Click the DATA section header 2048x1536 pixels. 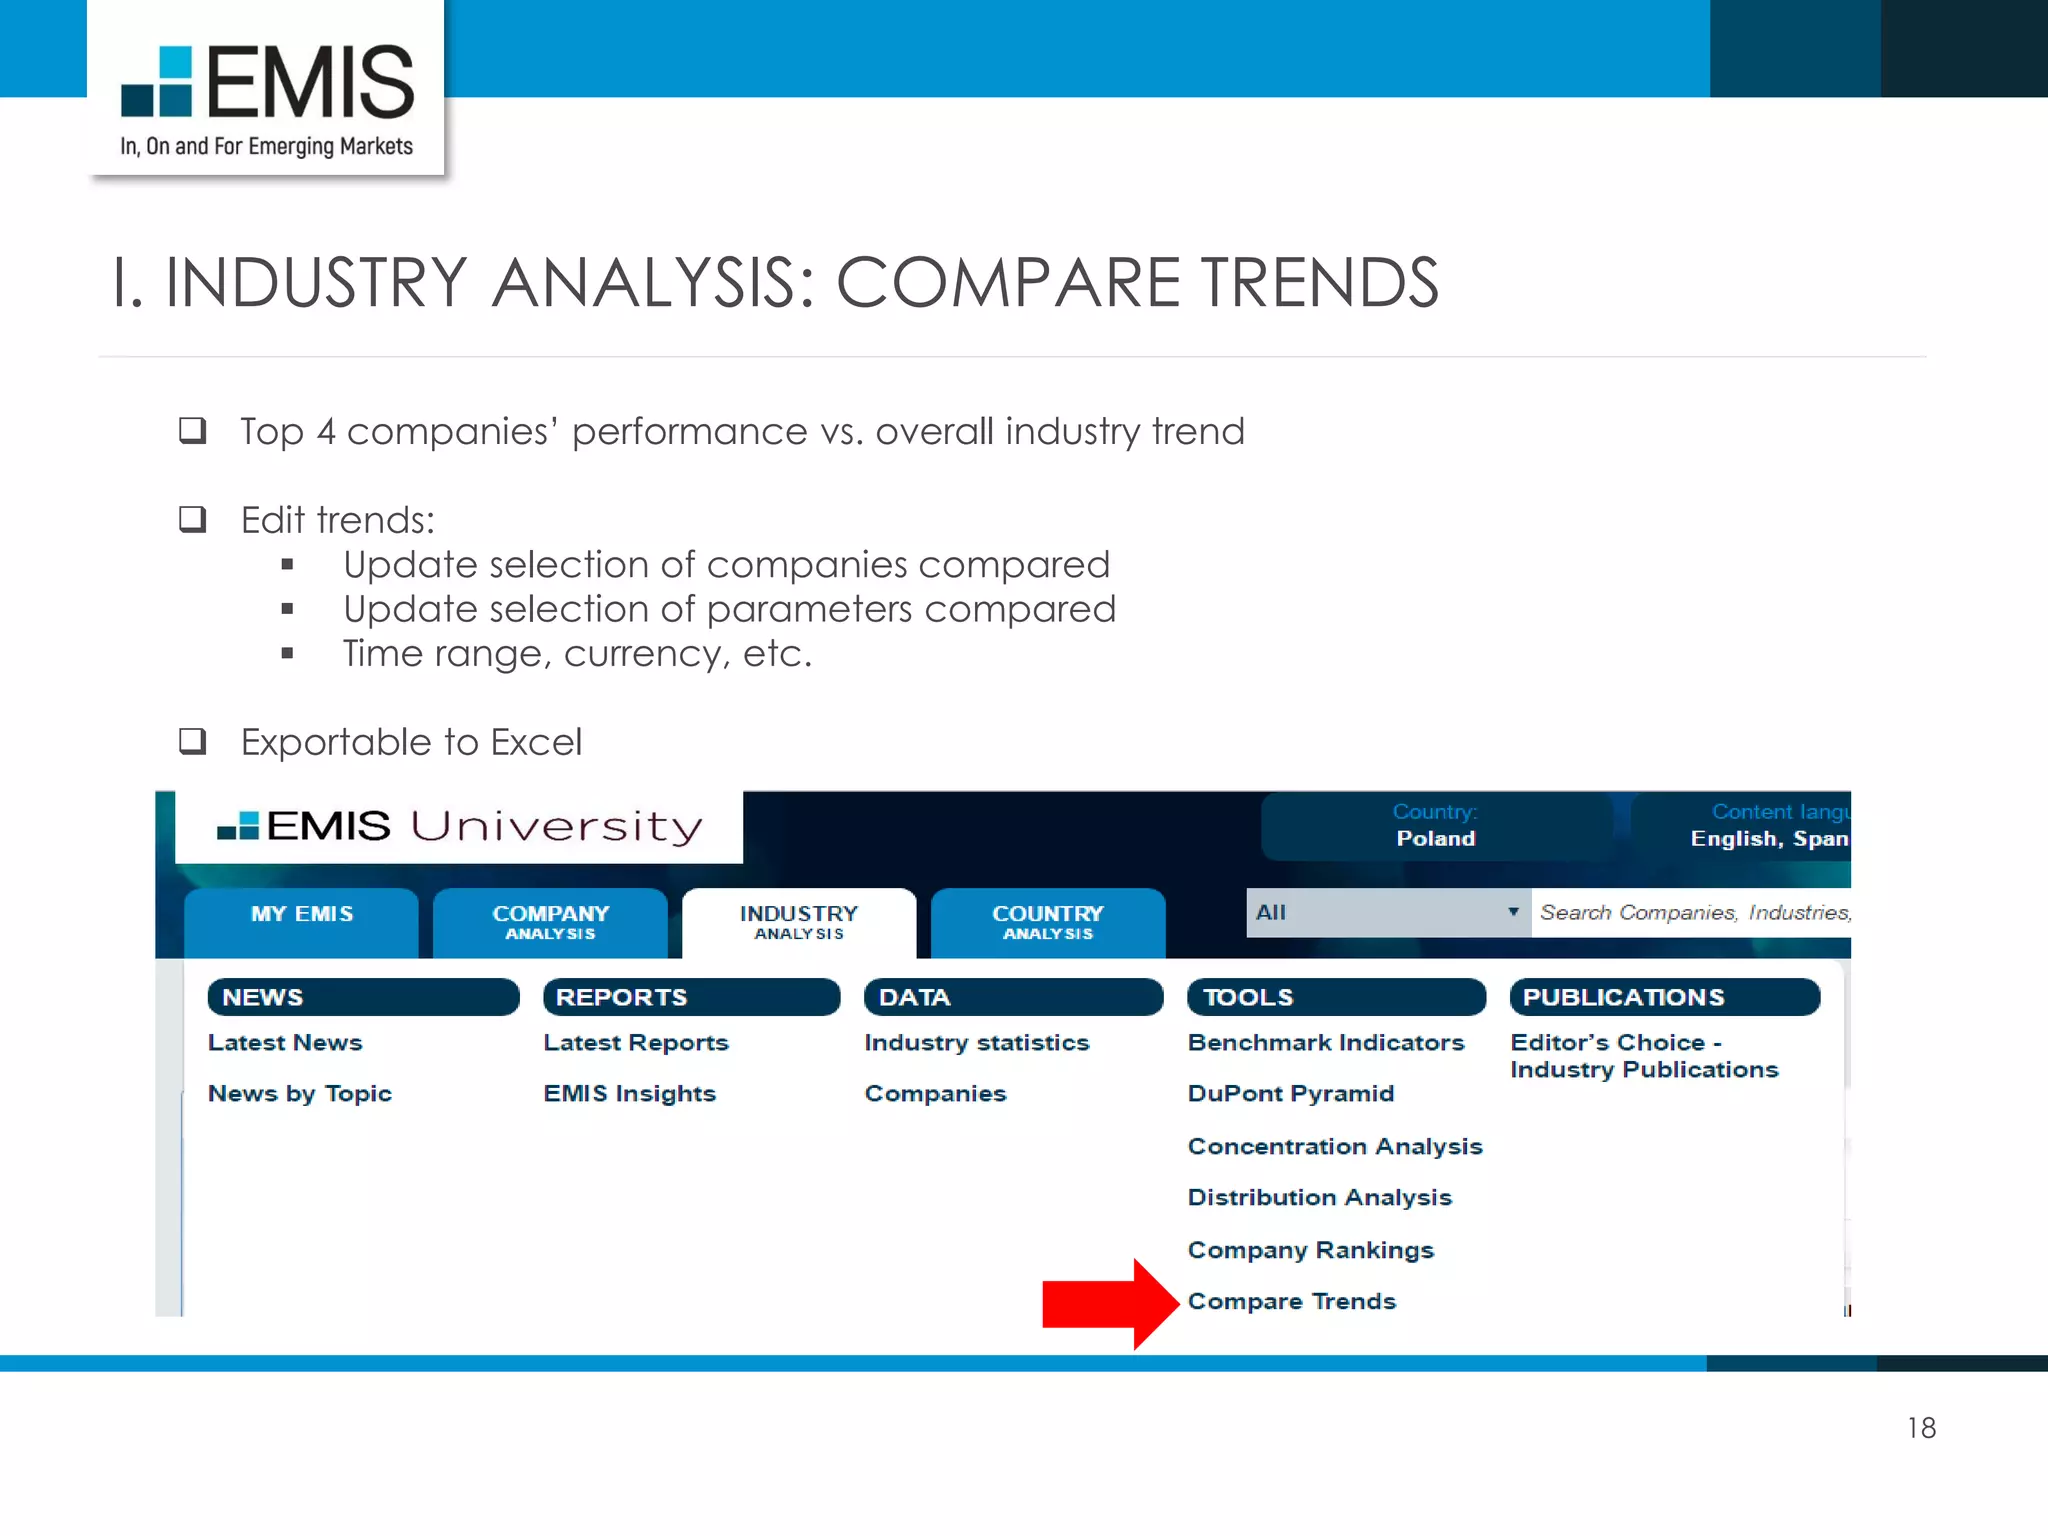coord(1014,997)
